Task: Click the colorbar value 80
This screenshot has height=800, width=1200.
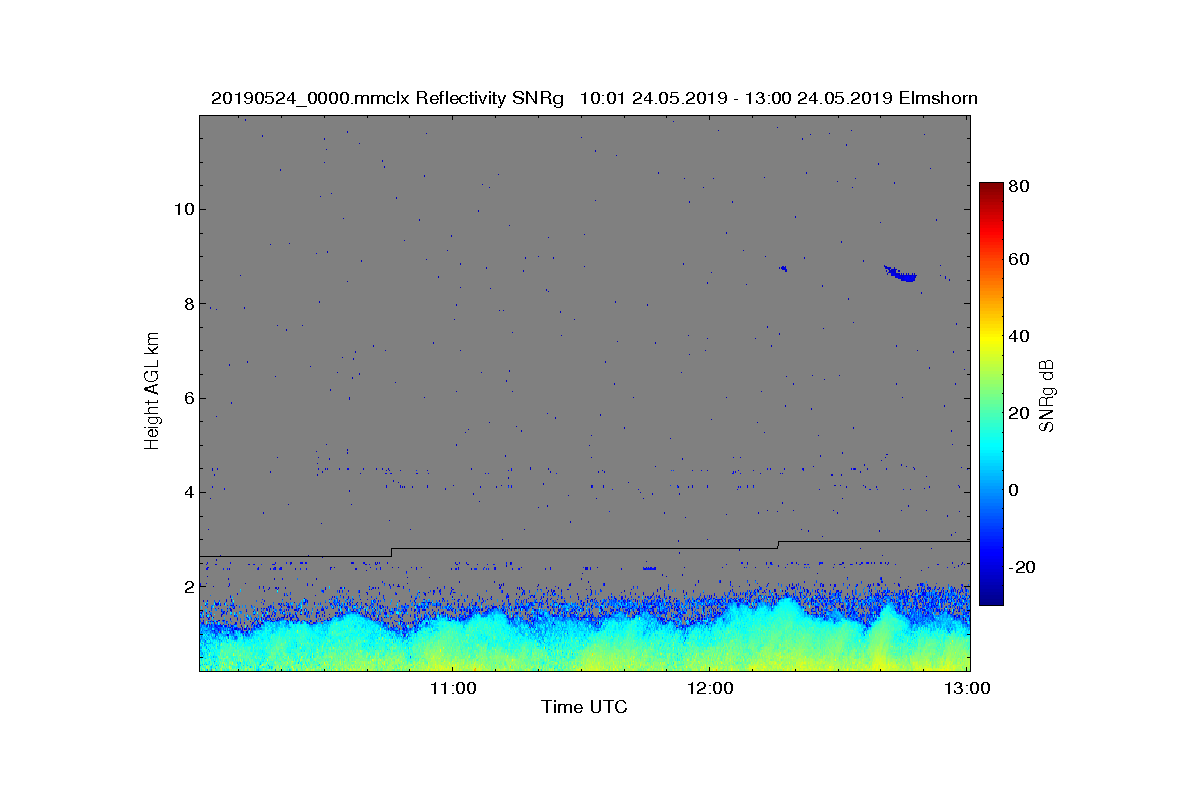Action: [x=1020, y=185]
